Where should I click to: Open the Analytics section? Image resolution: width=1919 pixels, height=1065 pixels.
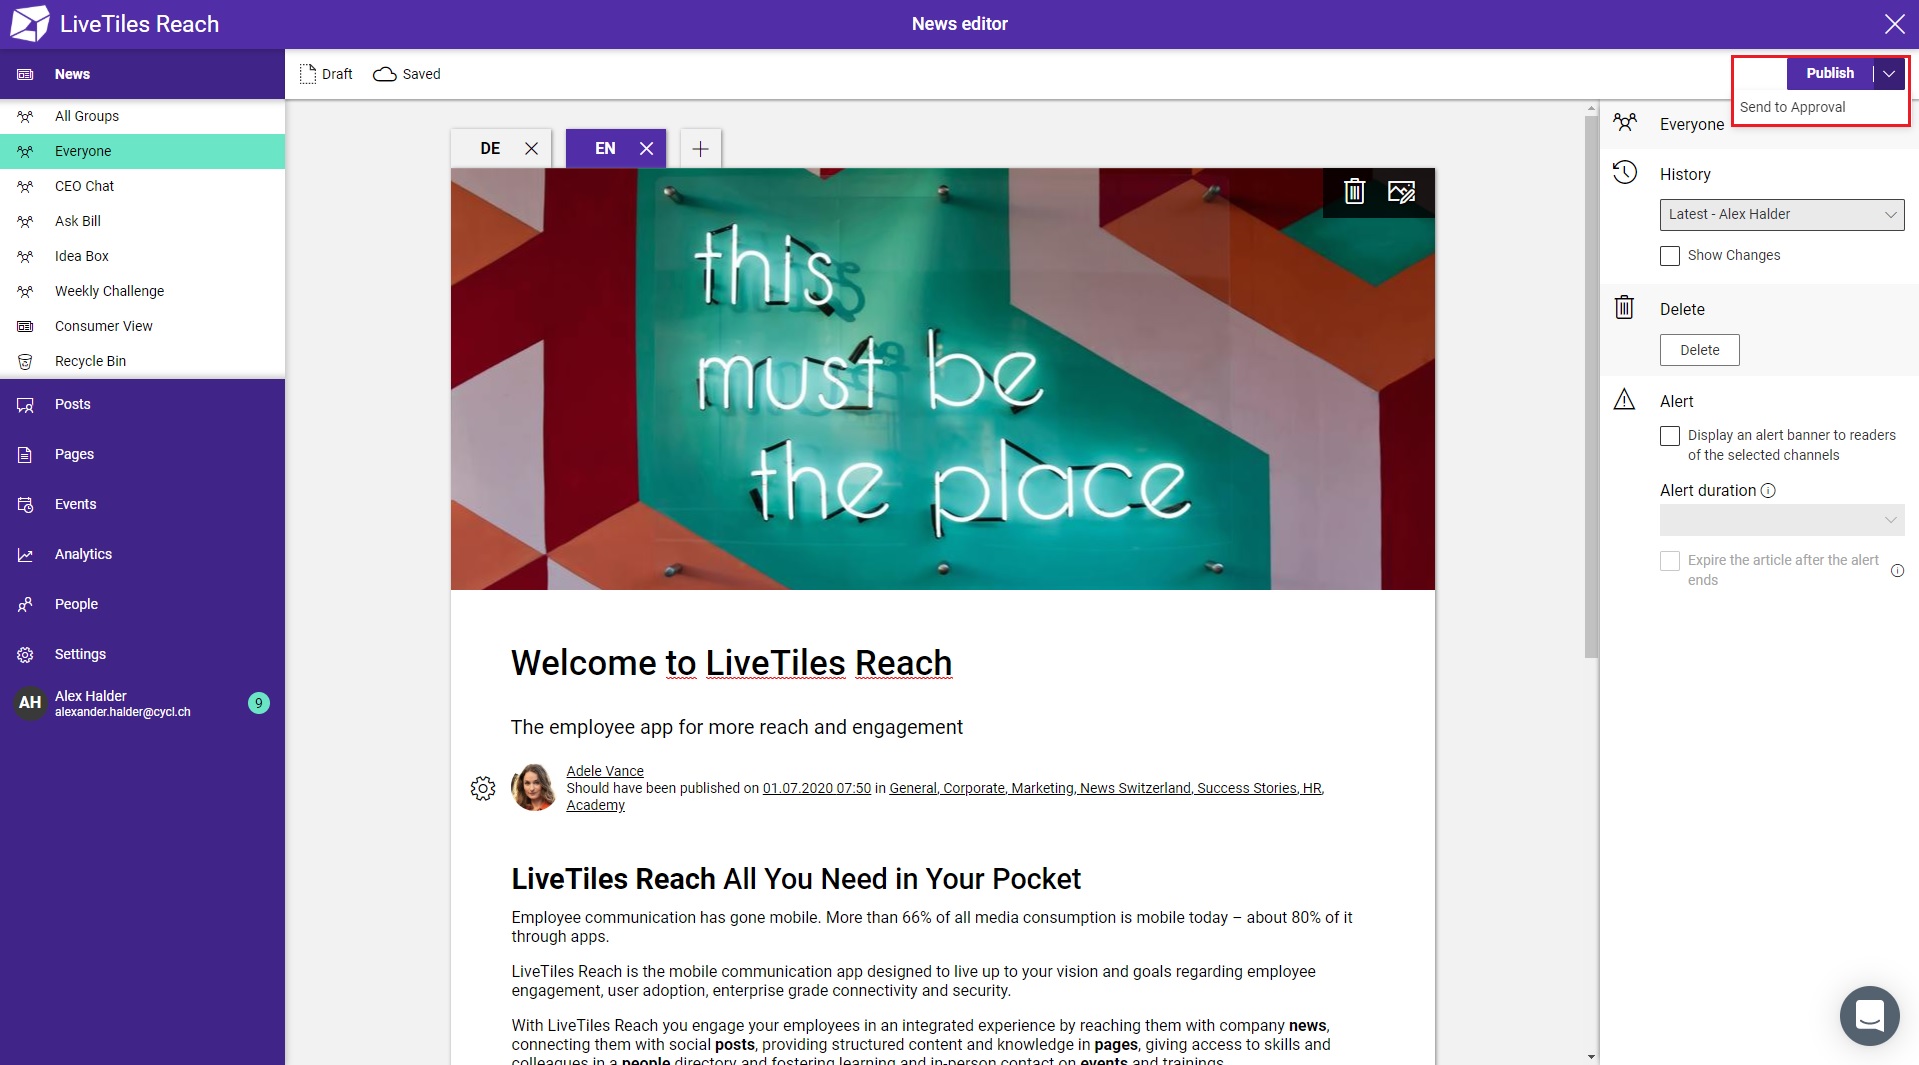(x=142, y=555)
